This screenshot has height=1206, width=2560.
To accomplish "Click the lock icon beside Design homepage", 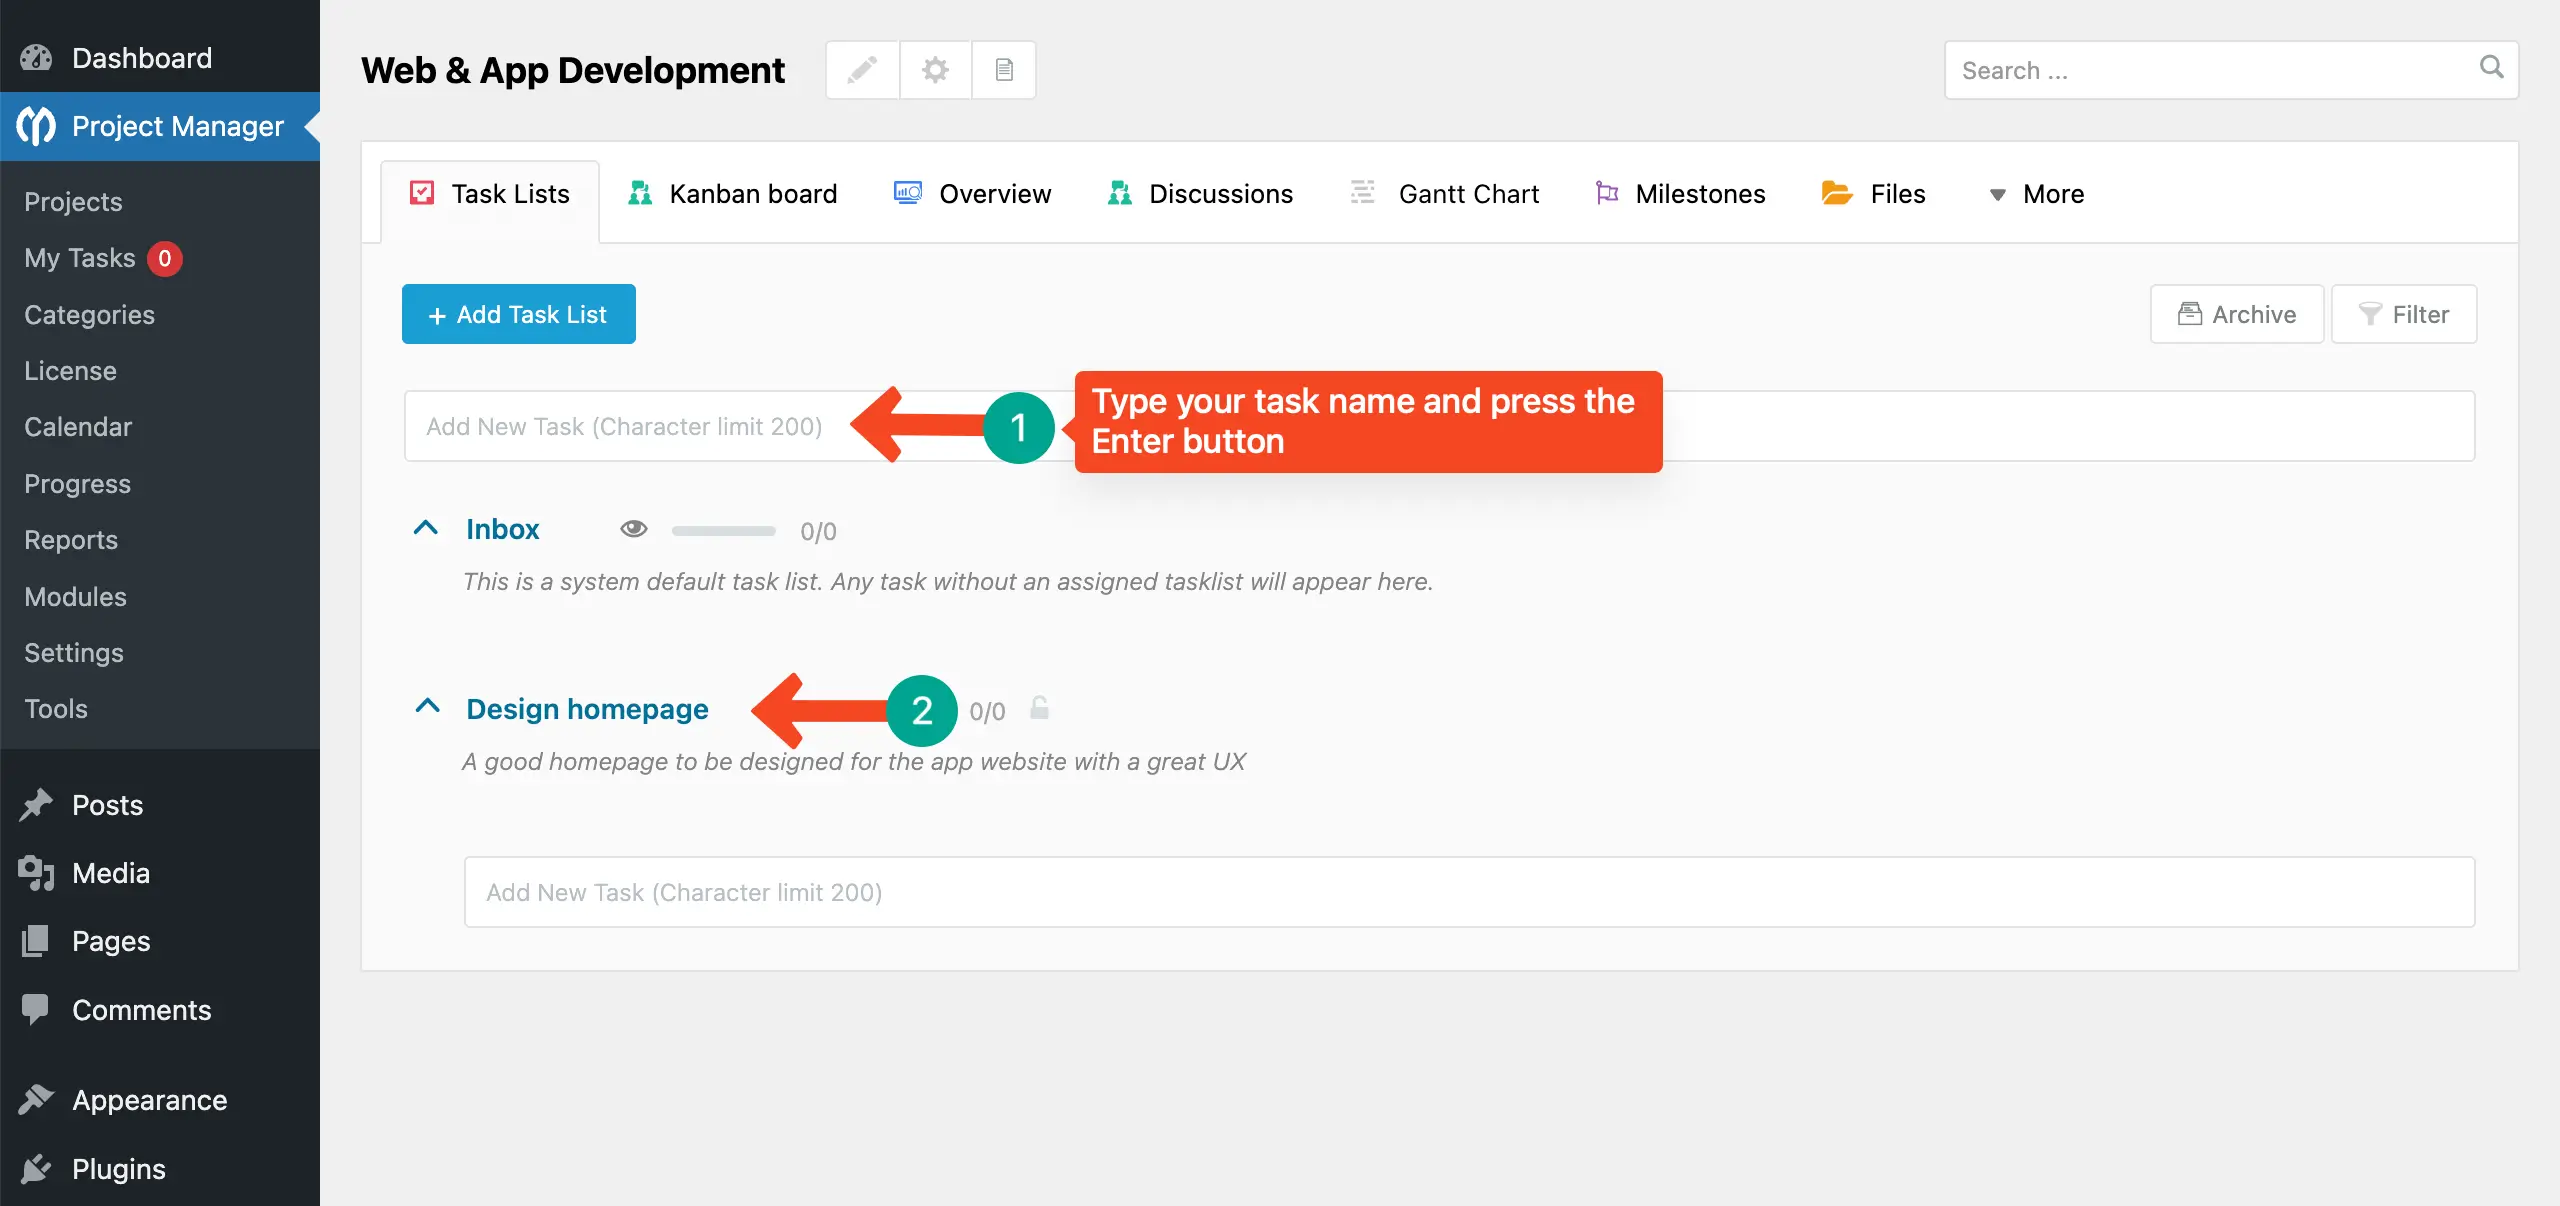I will pos(1039,710).
